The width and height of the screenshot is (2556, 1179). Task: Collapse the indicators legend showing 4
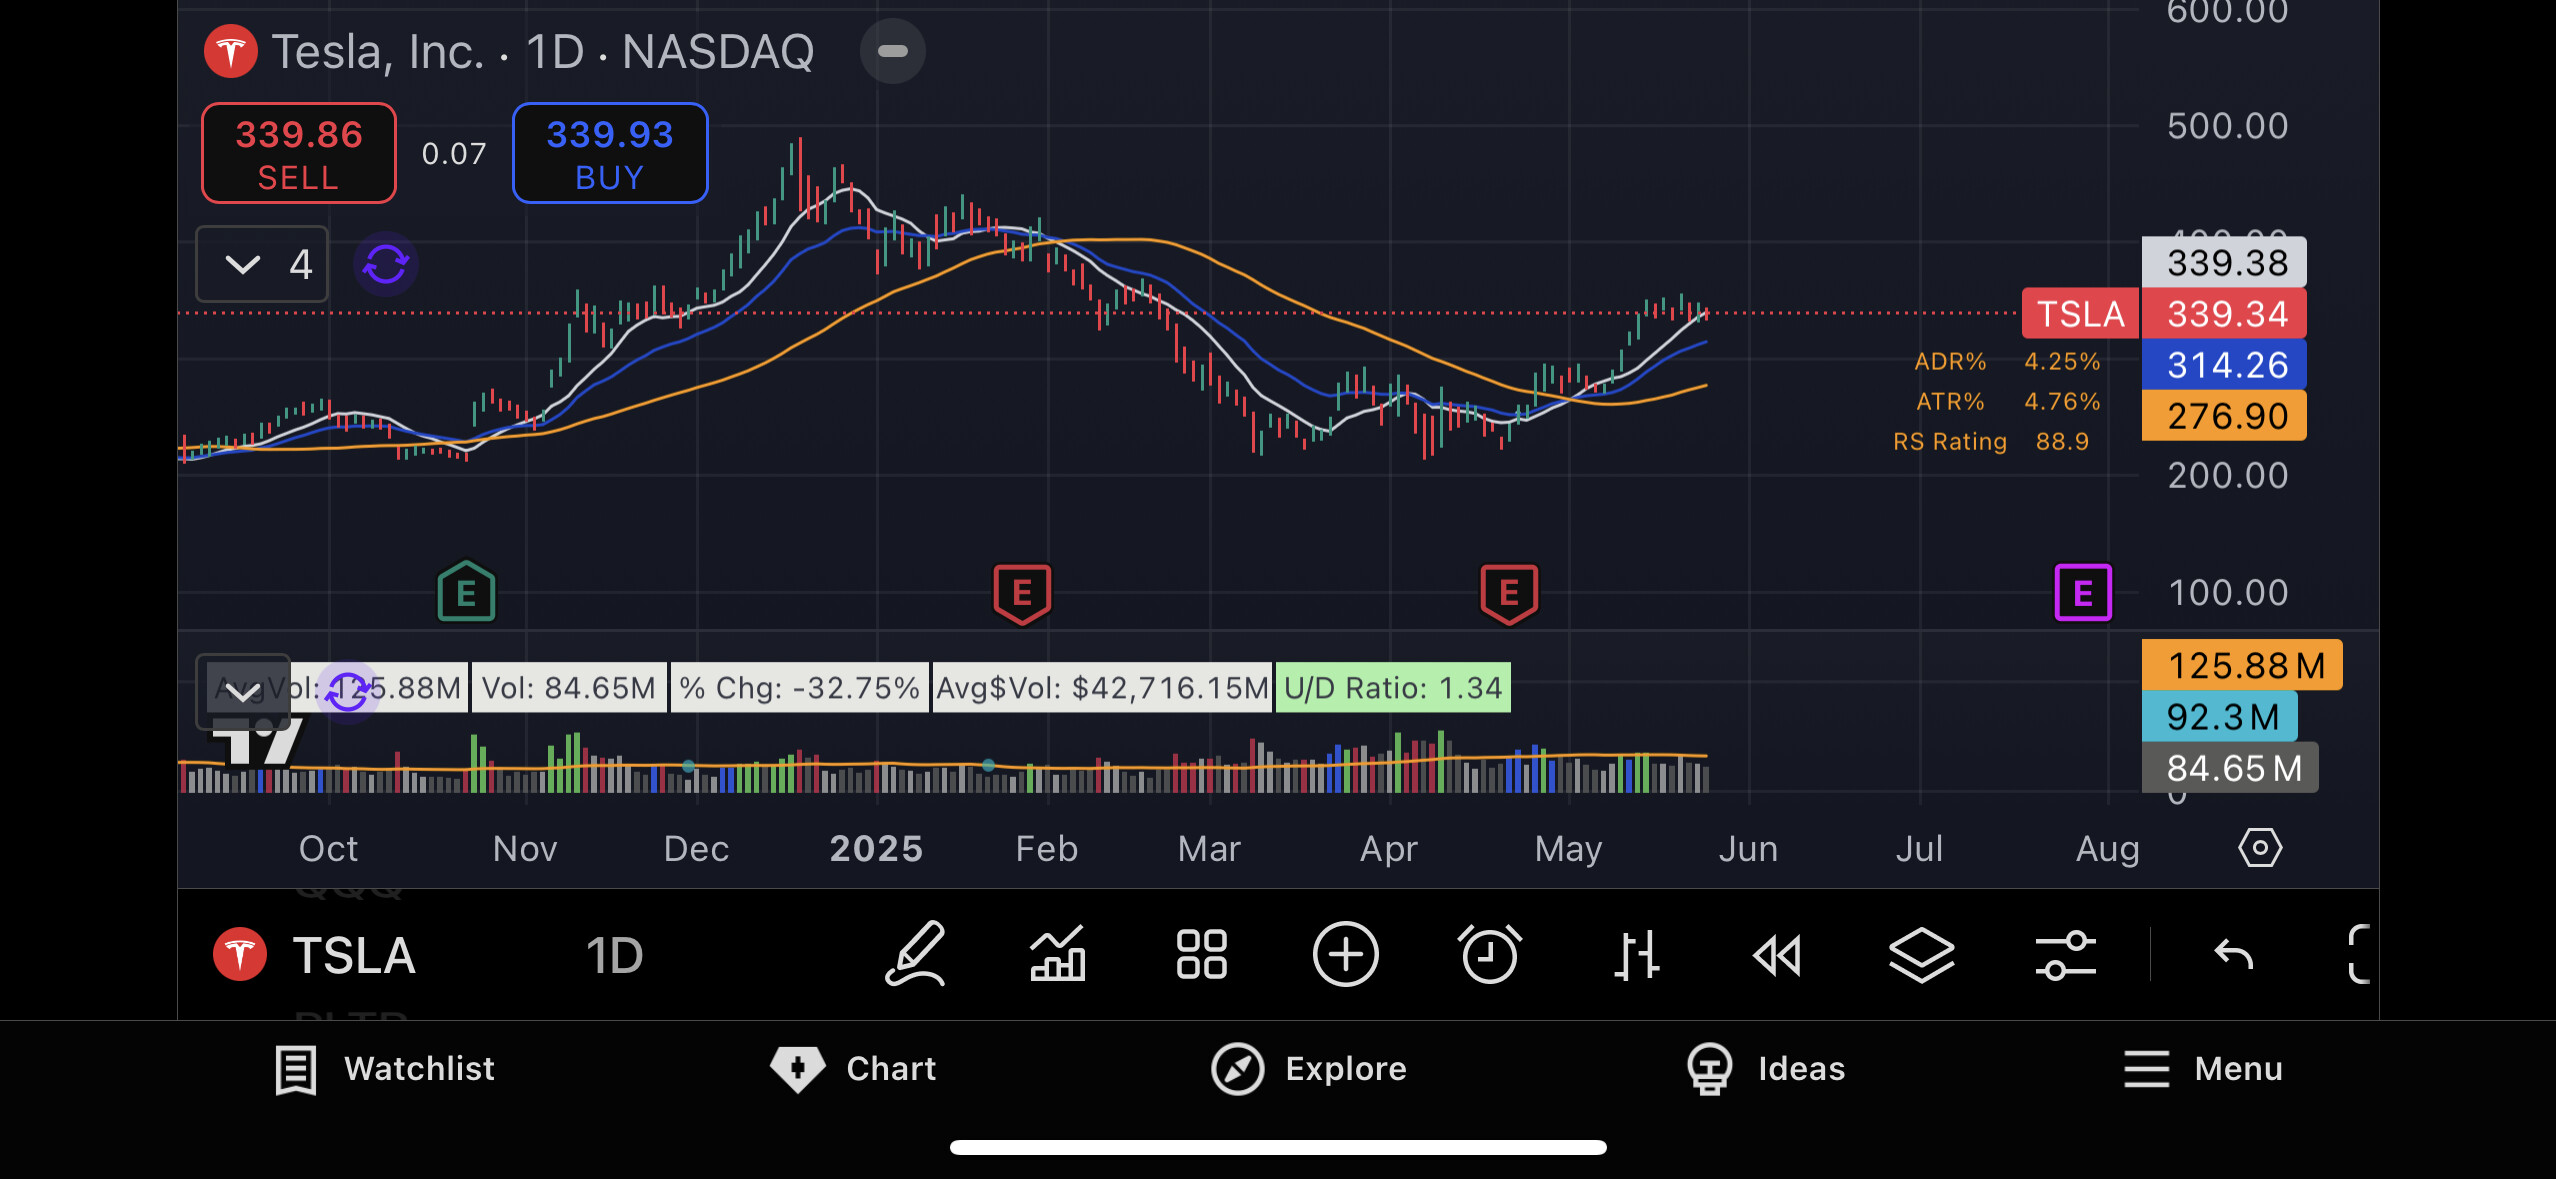pyautogui.click(x=262, y=265)
